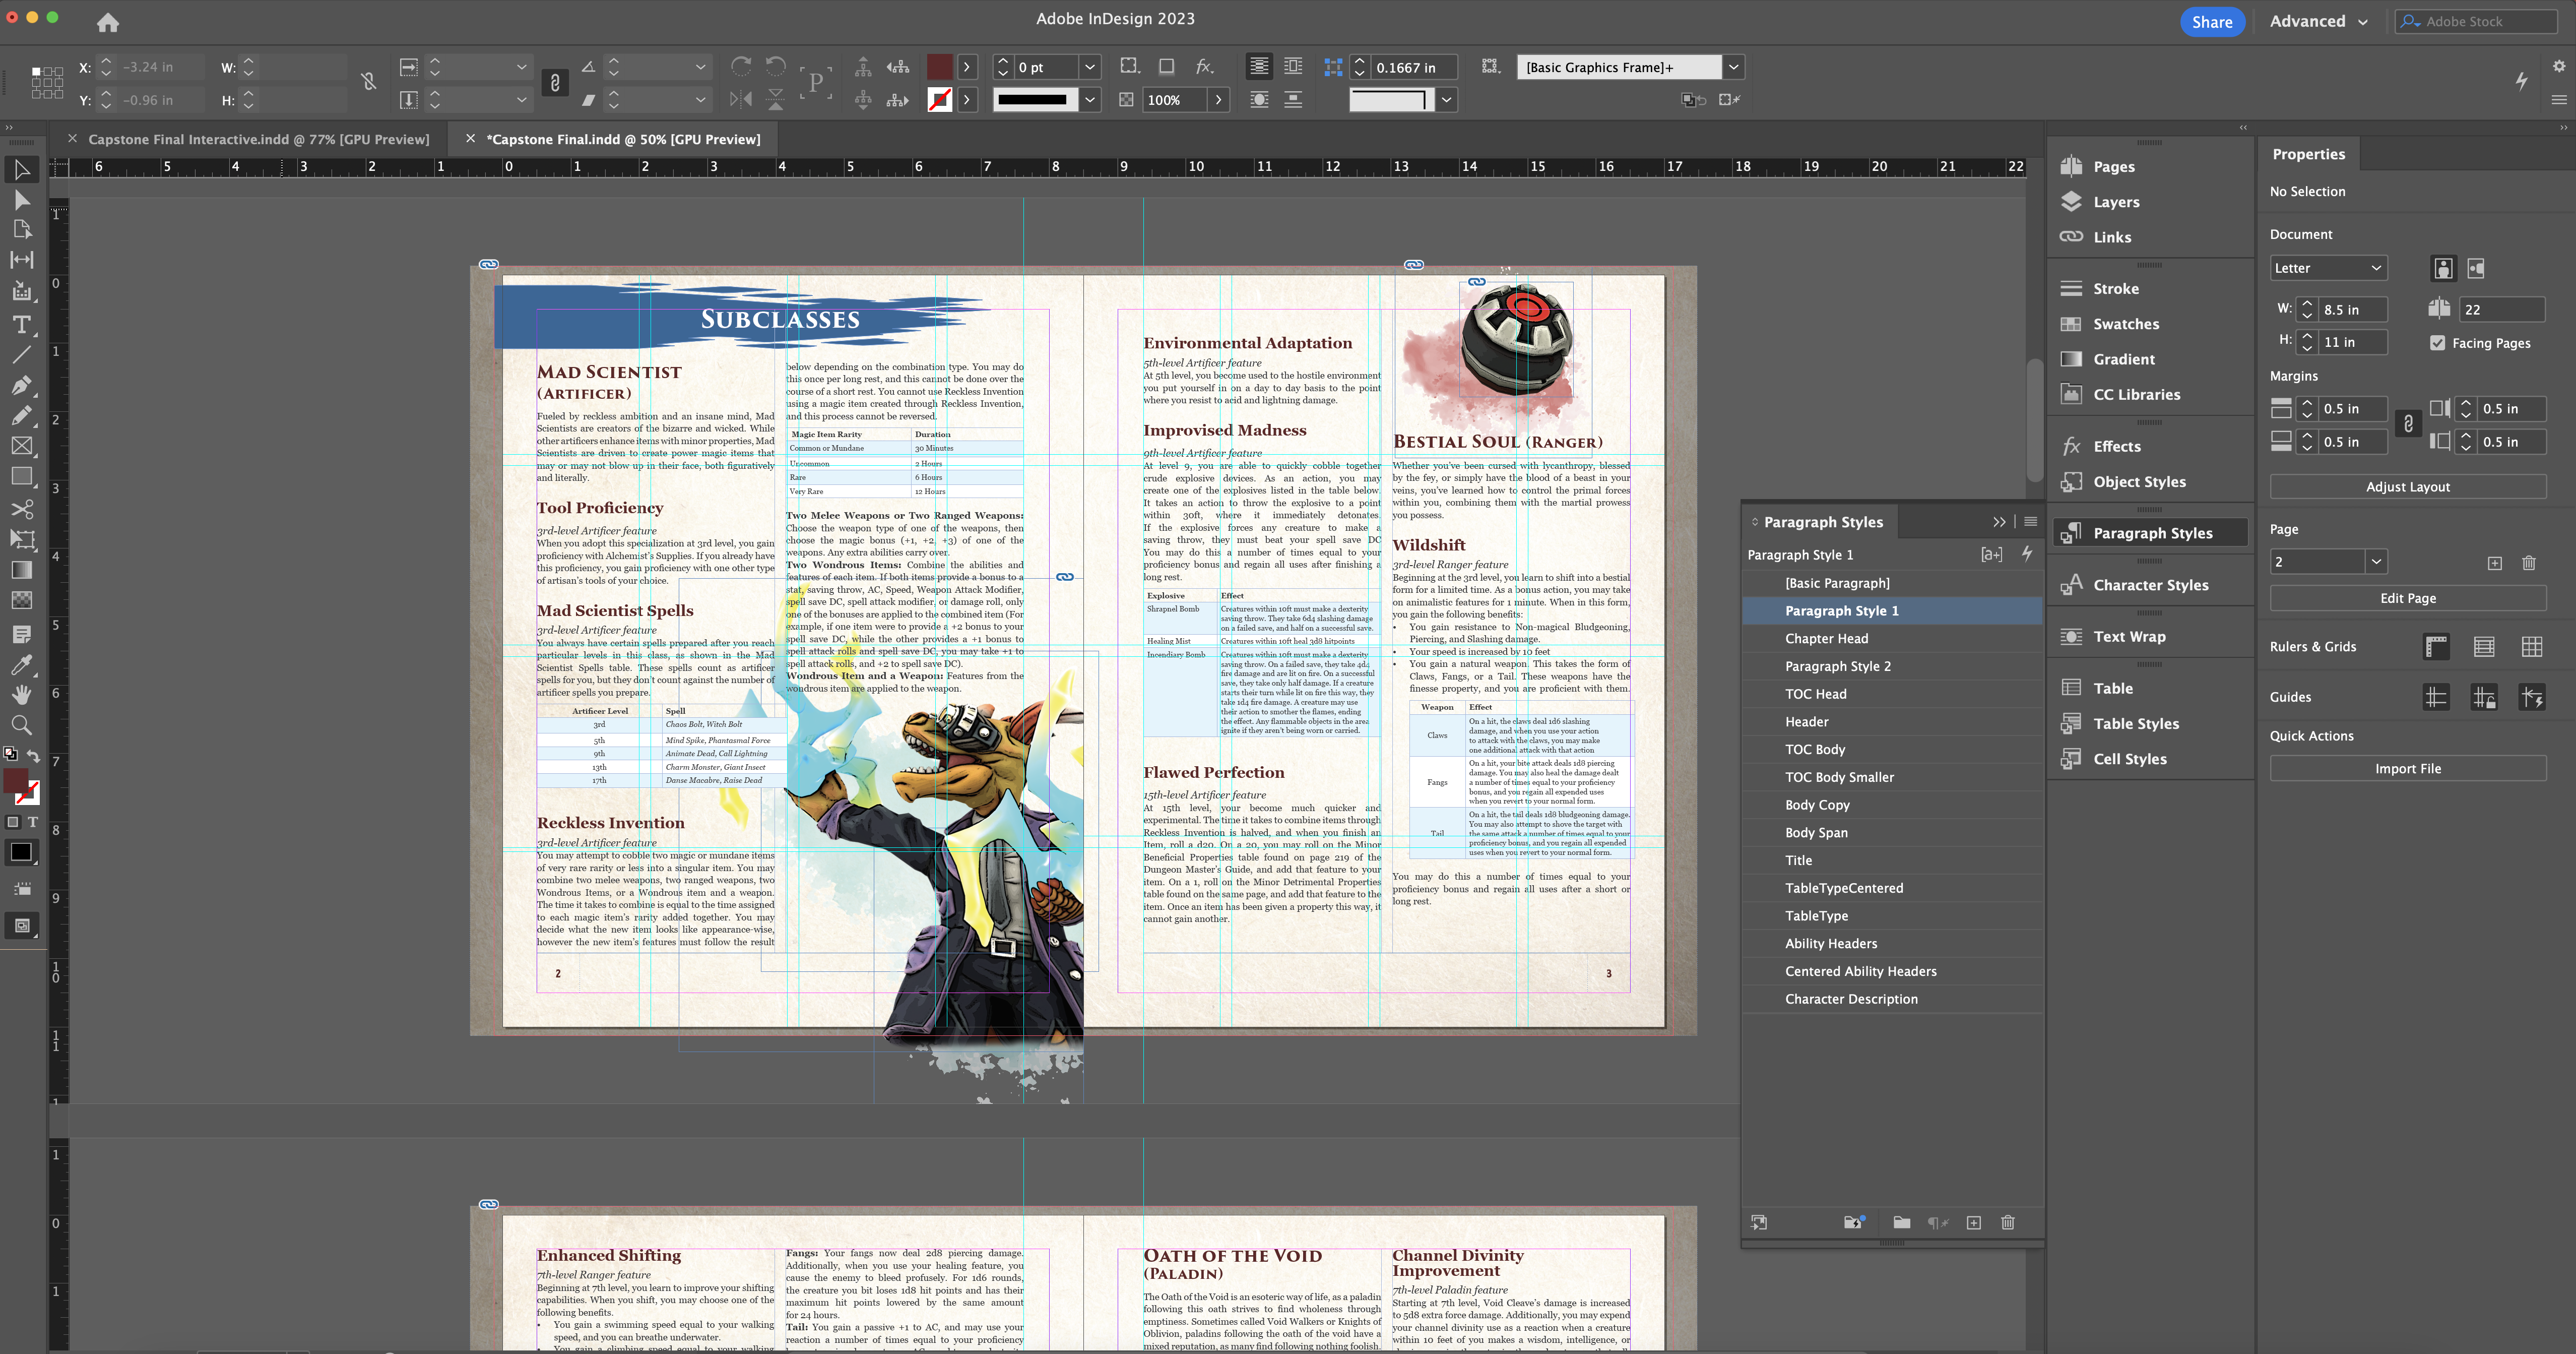Click the dark red fill swatch in control bar
This screenshot has height=1354, width=2576.
[x=939, y=67]
